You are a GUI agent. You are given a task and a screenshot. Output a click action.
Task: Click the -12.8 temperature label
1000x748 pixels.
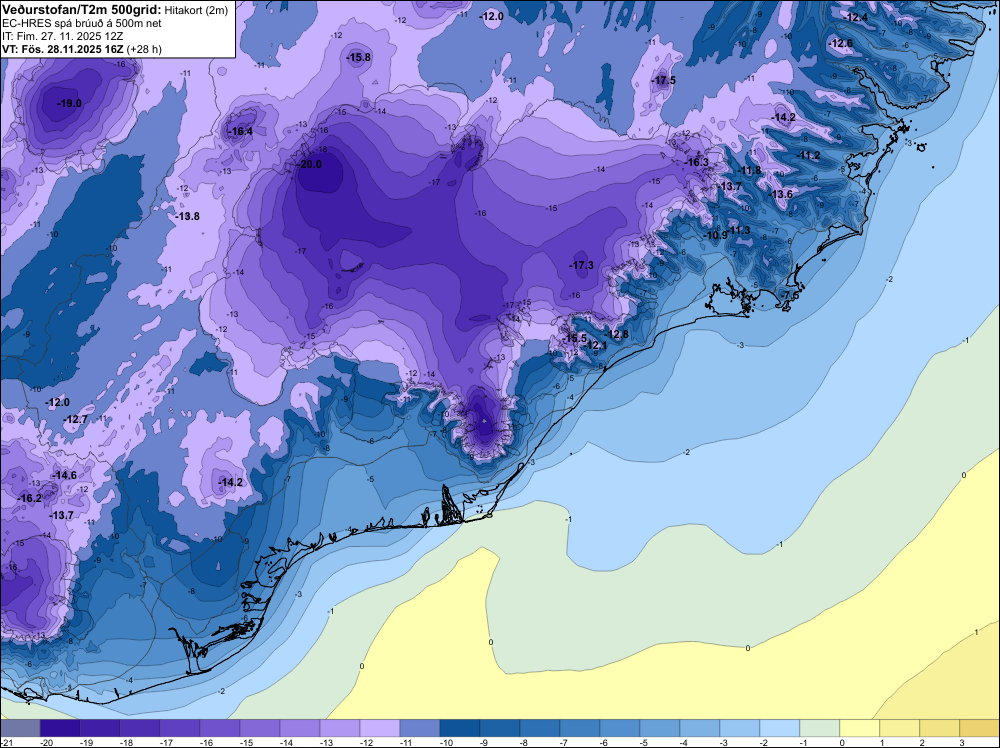click(x=617, y=334)
